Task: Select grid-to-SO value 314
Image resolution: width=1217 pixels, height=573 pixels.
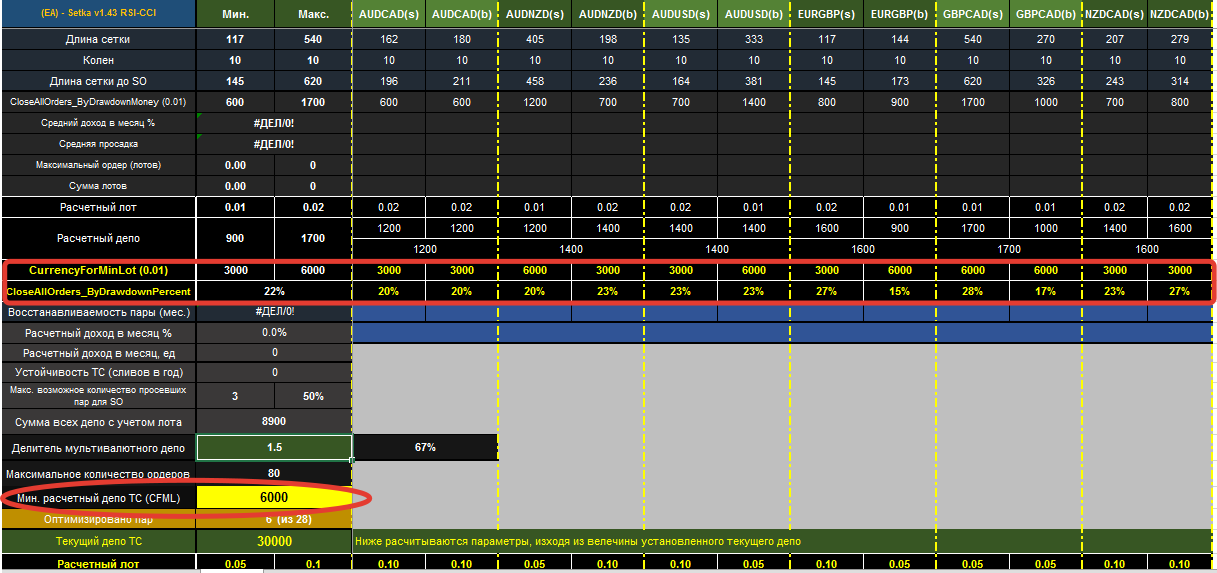Action: point(1180,82)
